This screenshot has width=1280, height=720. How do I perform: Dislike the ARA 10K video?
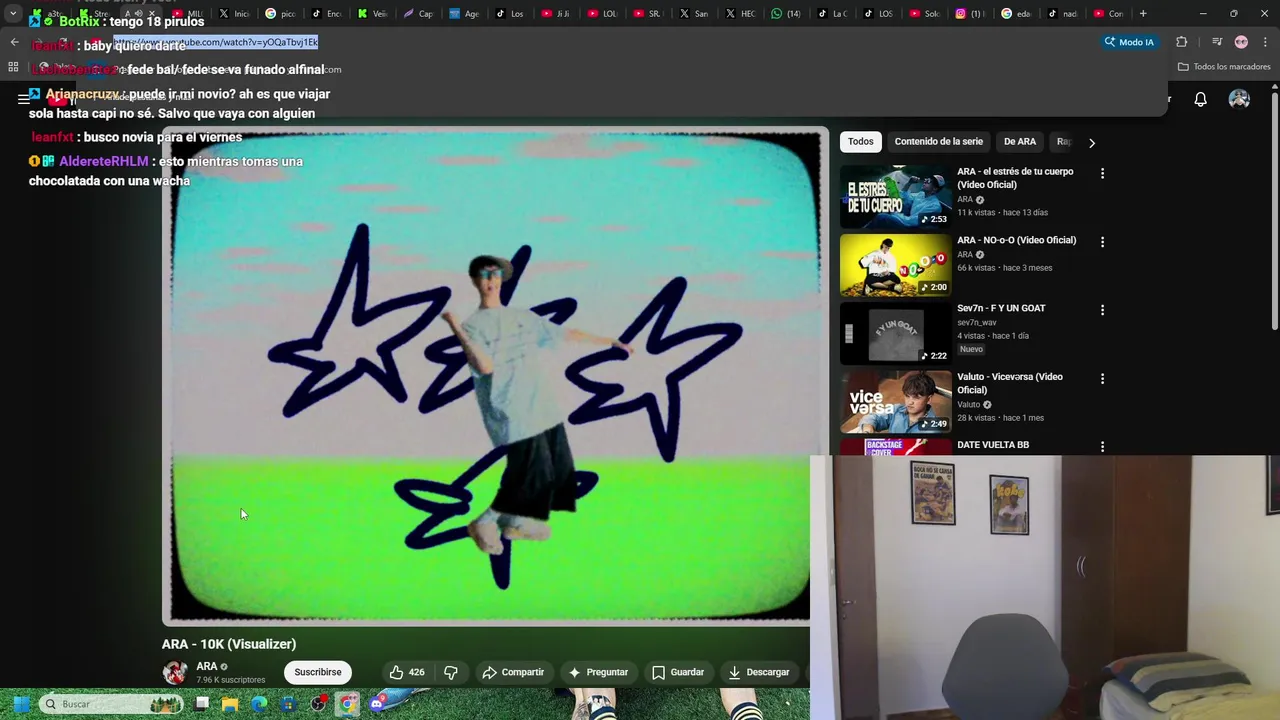click(451, 672)
